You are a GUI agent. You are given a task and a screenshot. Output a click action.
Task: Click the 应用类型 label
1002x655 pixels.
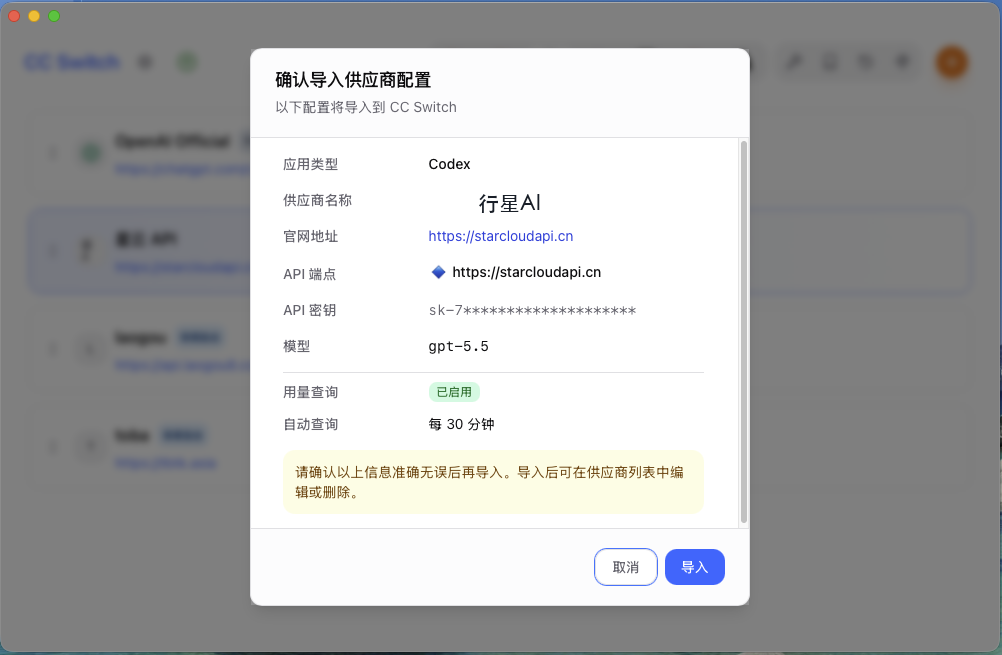[x=311, y=164]
